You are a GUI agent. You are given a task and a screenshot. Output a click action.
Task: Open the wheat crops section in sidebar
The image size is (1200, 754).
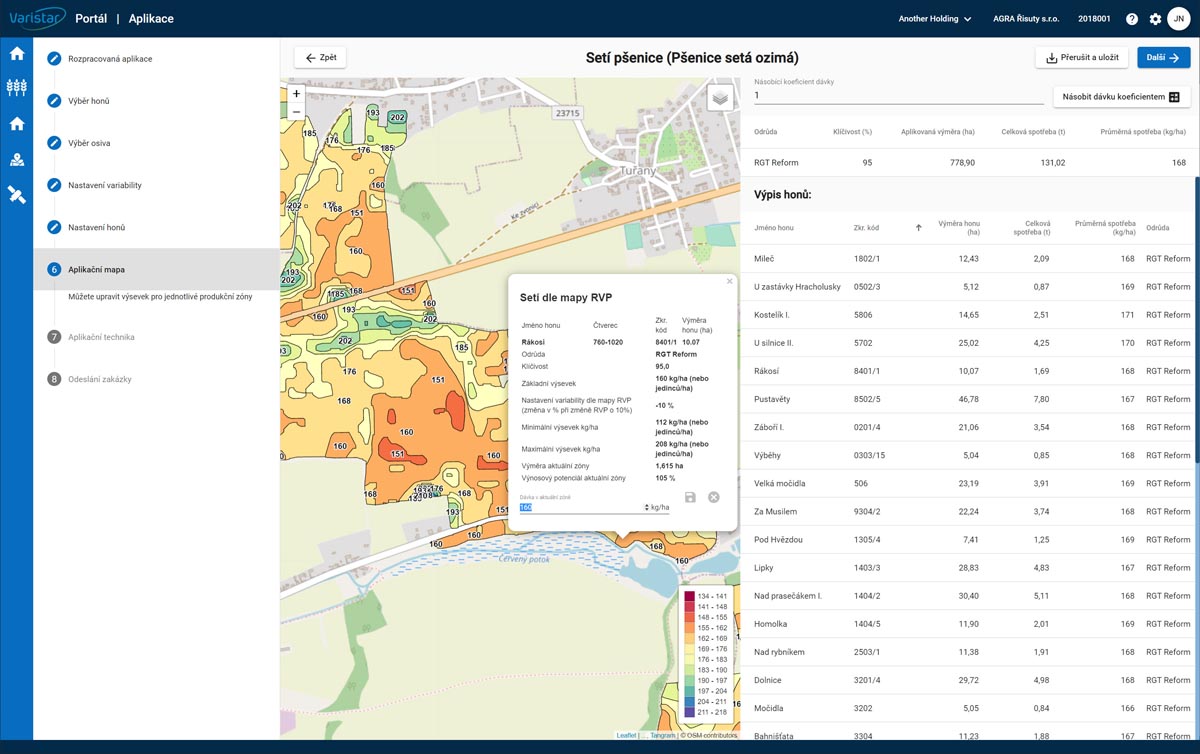click(x=16, y=88)
